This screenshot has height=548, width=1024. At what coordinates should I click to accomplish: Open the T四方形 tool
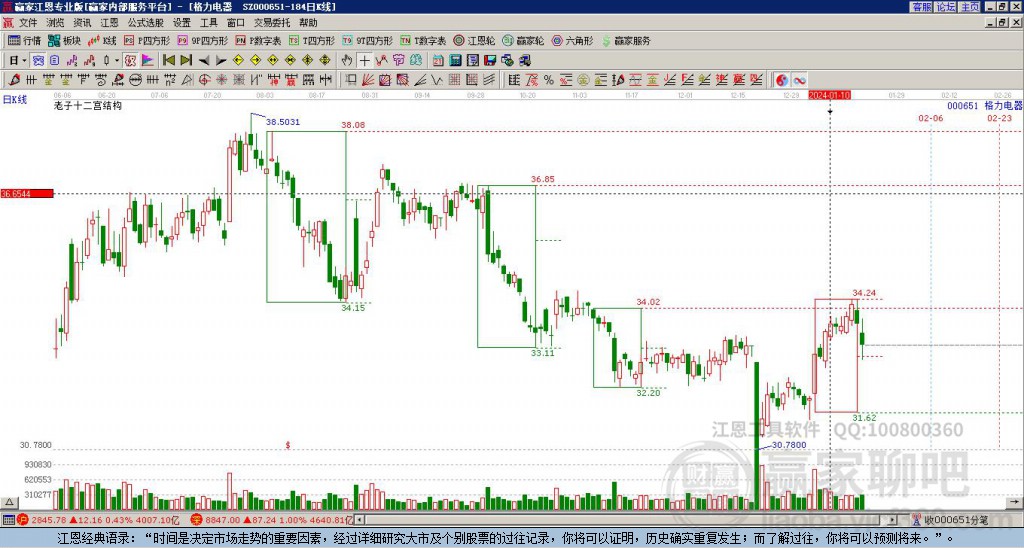coord(312,40)
